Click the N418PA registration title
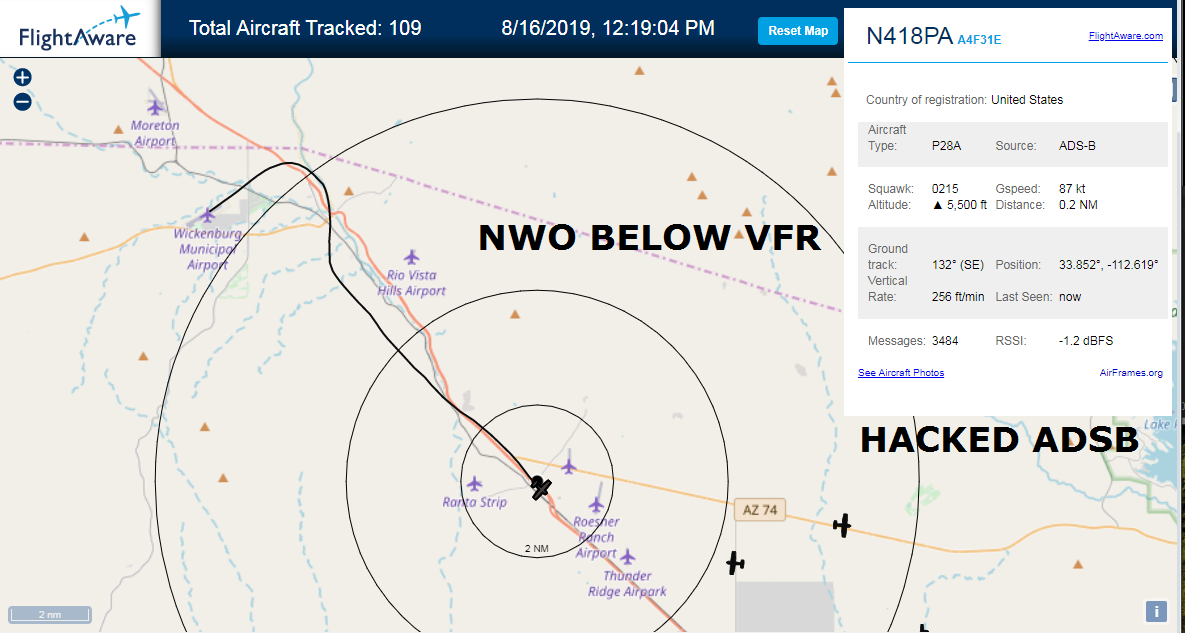This screenshot has height=633, width=1185. [x=909, y=36]
